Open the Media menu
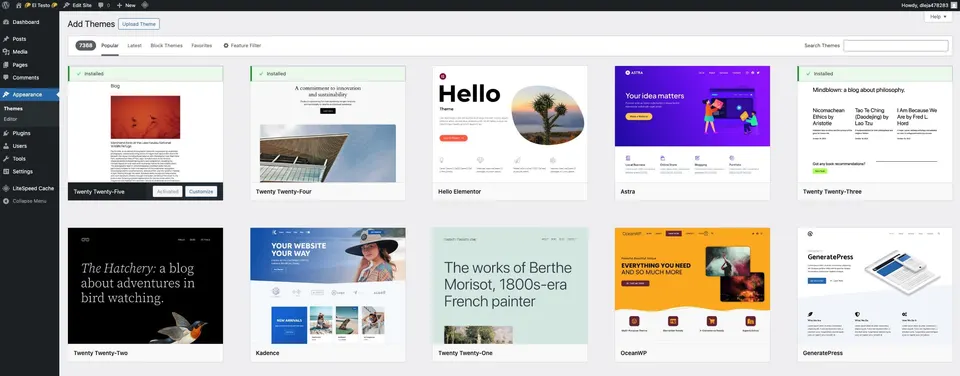960x376 pixels. click(x=29, y=52)
